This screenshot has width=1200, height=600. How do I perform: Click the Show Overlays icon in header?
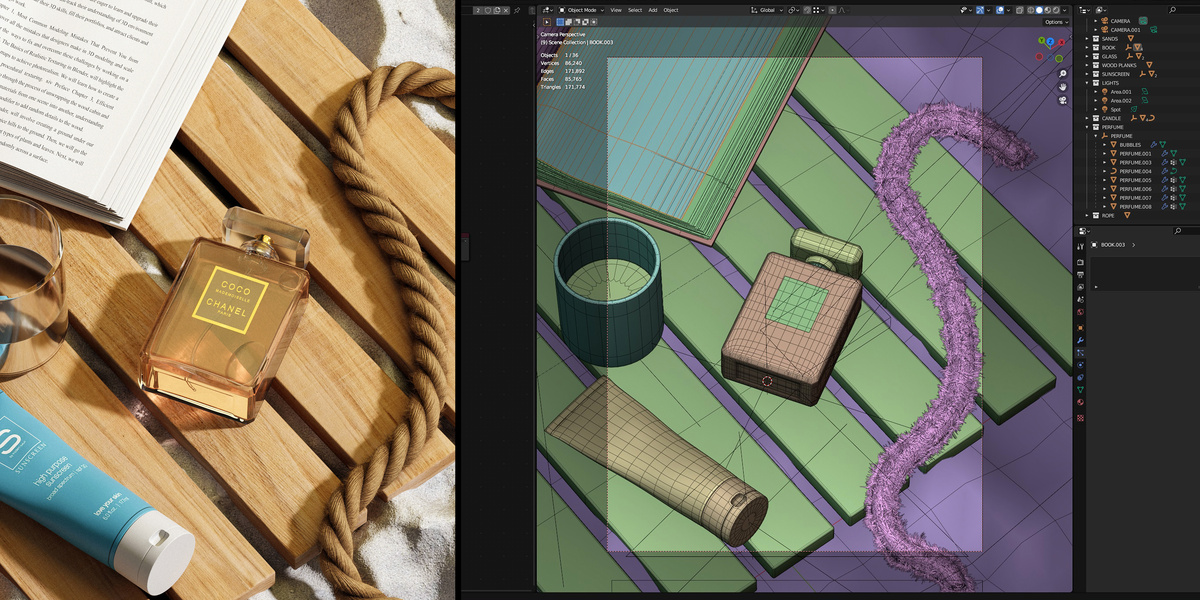(1000, 10)
